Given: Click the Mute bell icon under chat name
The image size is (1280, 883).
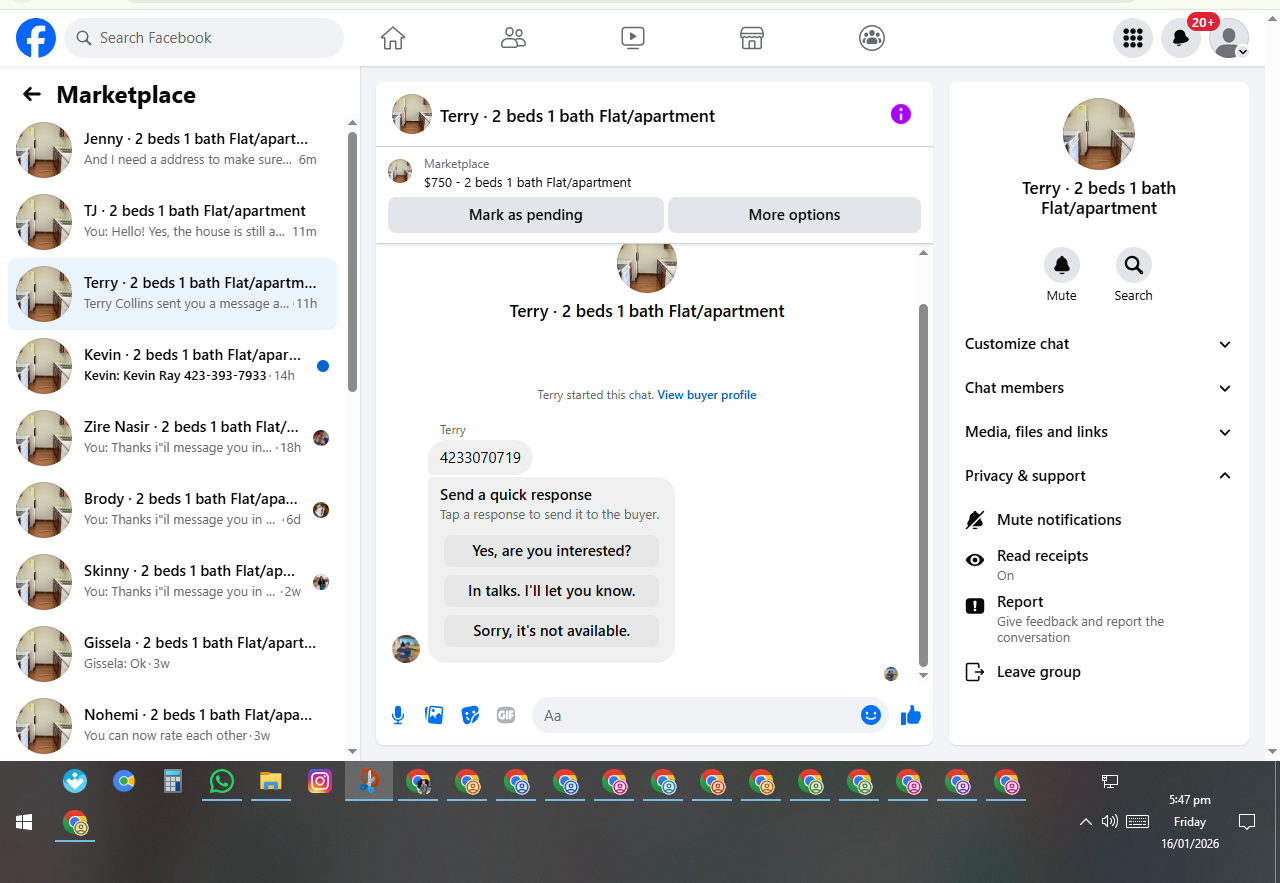Looking at the screenshot, I should (1062, 265).
